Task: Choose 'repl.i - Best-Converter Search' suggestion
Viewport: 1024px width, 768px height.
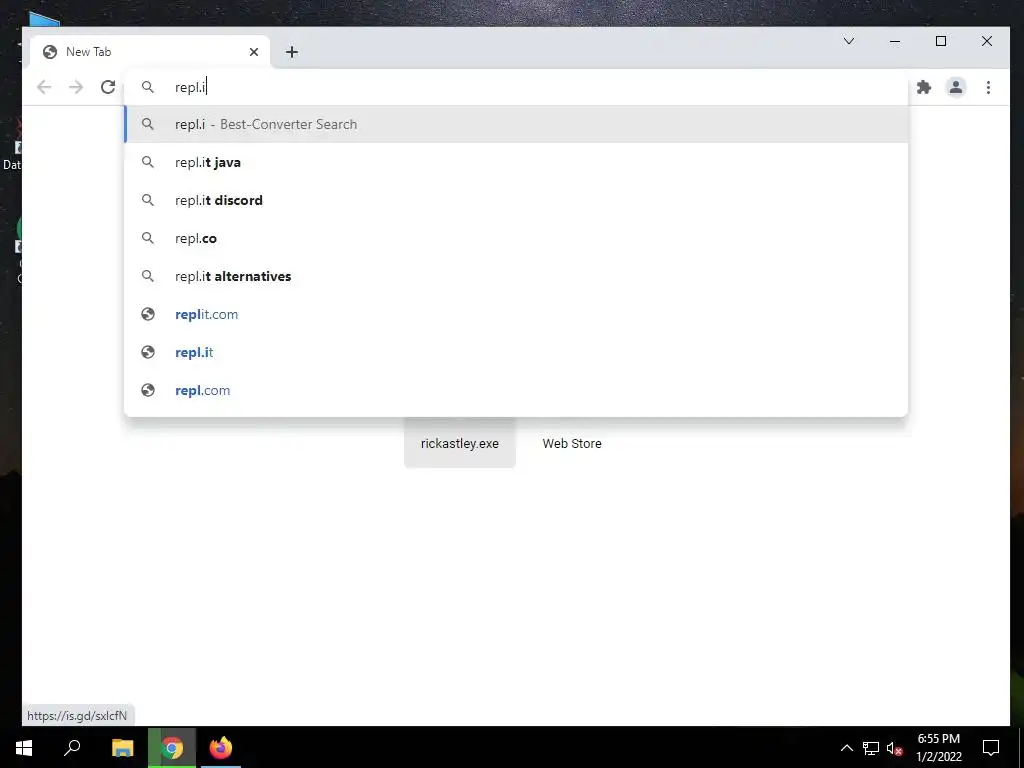Action: 516,124
